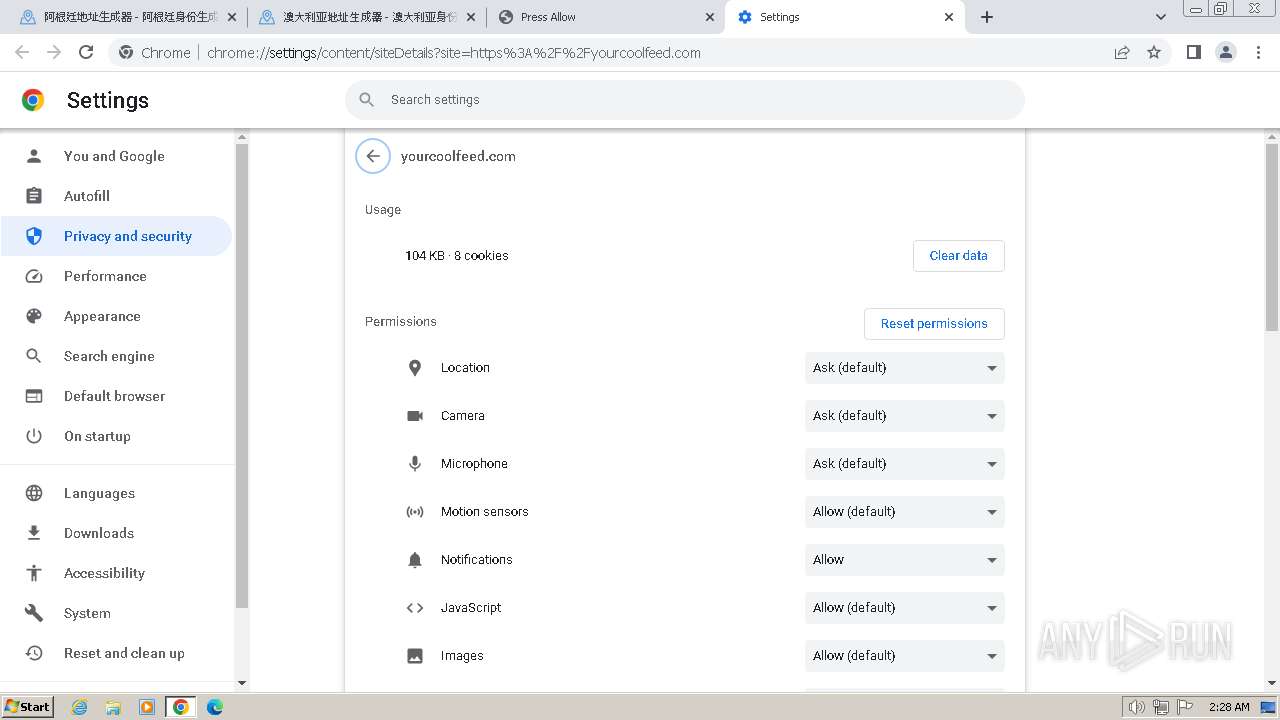Switch to the Press Allow tab
The height and width of the screenshot is (720, 1280).
coord(605,17)
